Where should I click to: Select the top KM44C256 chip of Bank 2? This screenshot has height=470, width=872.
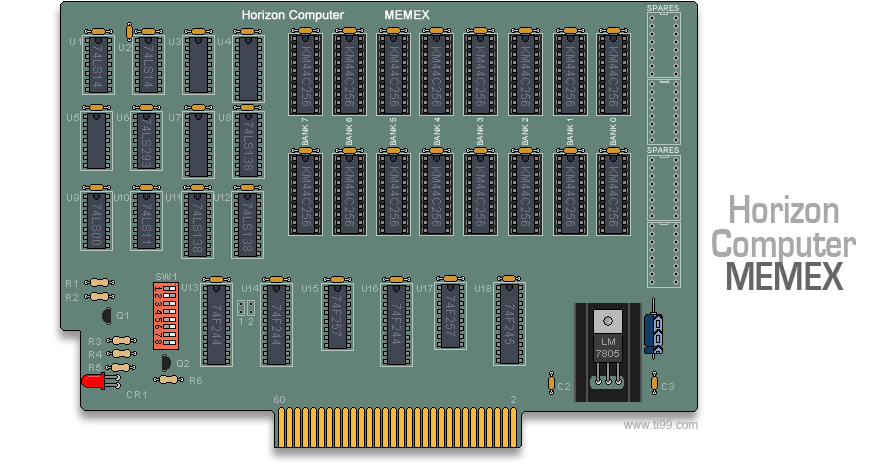tap(525, 73)
